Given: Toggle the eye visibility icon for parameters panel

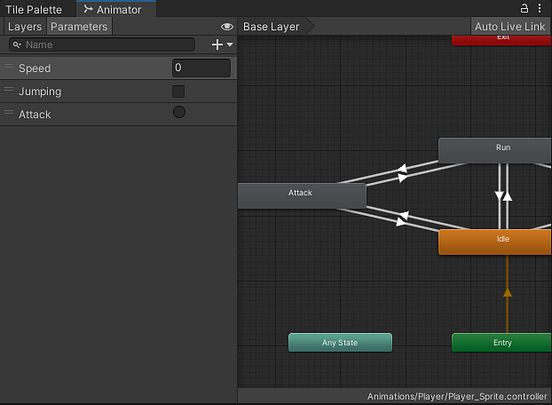Looking at the screenshot, I should click(227, 26).
